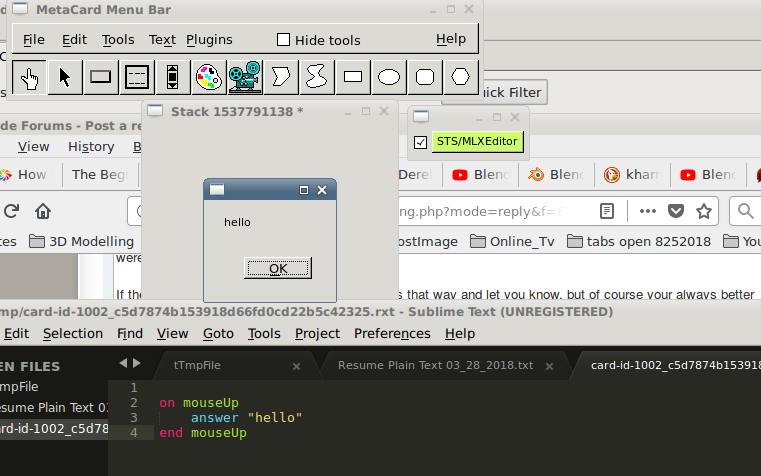Click the green STS/MLXEditor button

(477, 141)
